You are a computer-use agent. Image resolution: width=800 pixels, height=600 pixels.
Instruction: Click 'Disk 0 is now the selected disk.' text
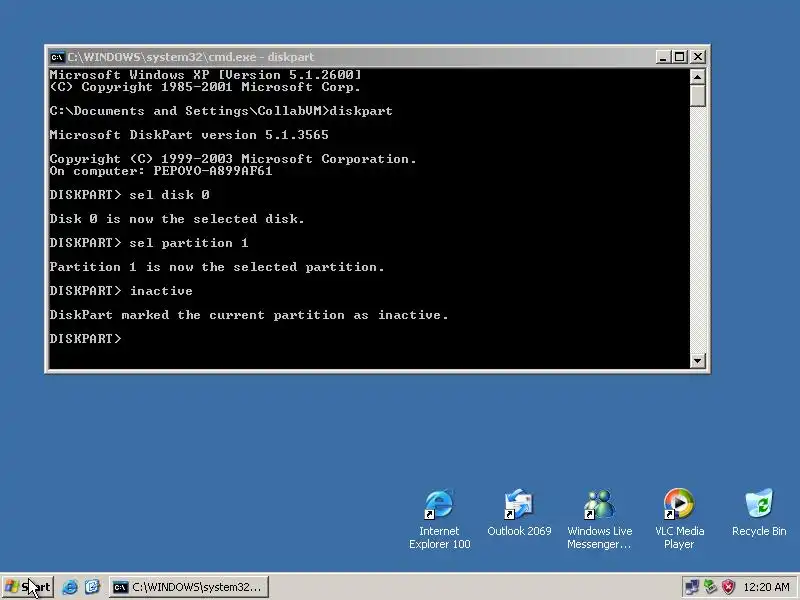(x=177, y=219)
